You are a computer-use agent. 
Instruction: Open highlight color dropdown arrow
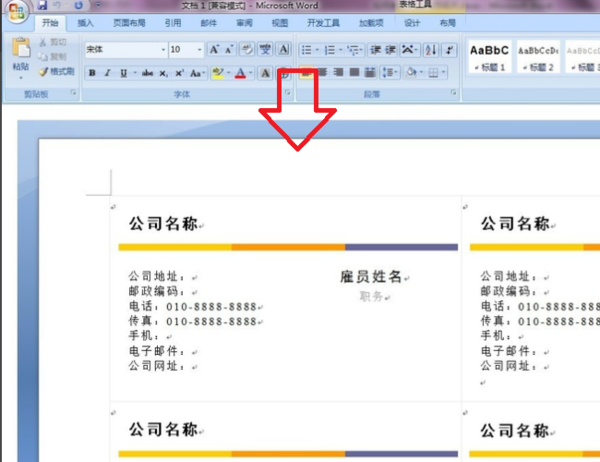[x=228, y=72]
